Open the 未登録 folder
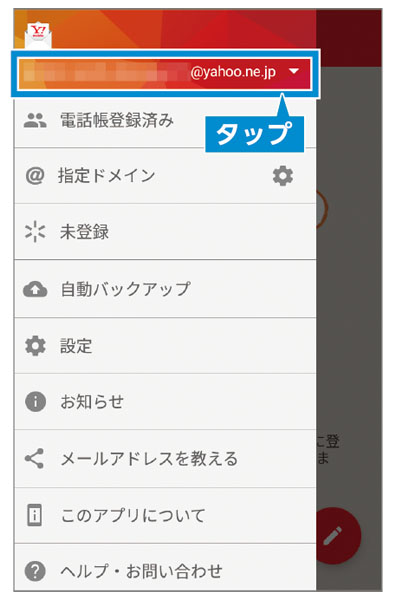Viewport: 396px width, 600px height. 165,232
